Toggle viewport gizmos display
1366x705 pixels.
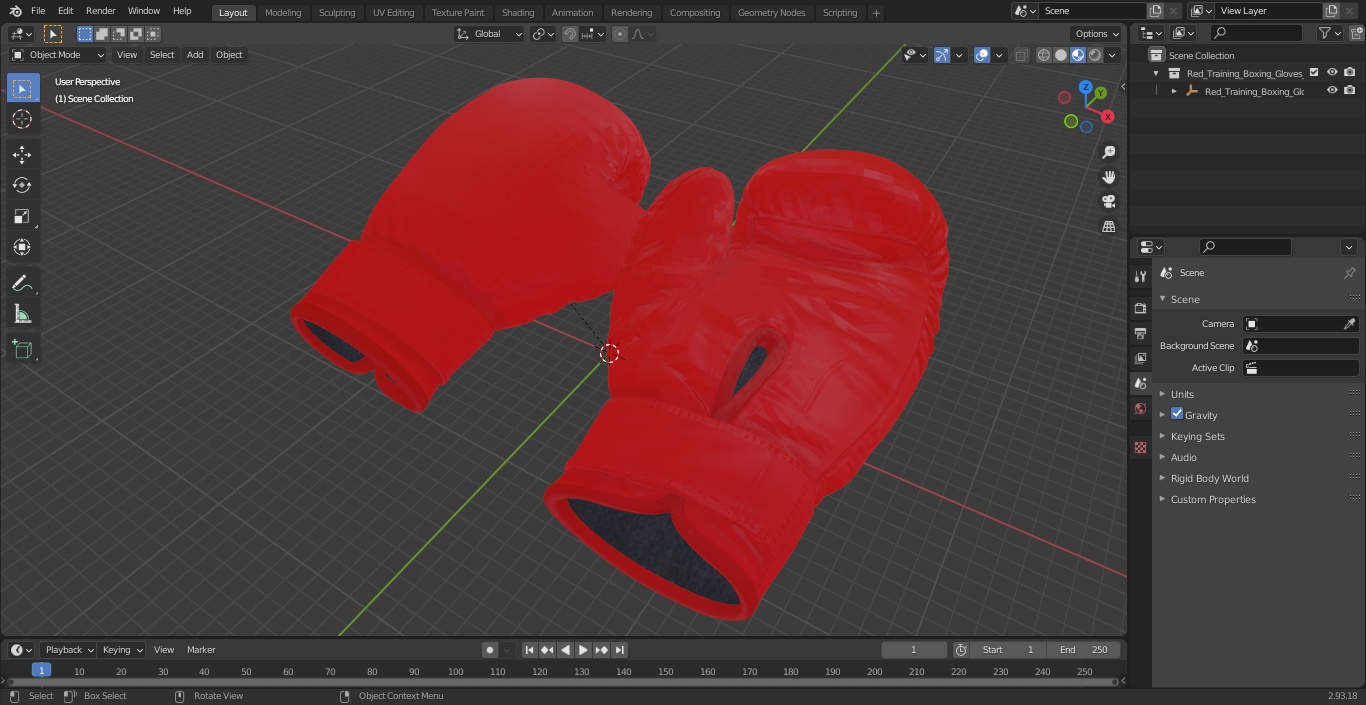942,55
